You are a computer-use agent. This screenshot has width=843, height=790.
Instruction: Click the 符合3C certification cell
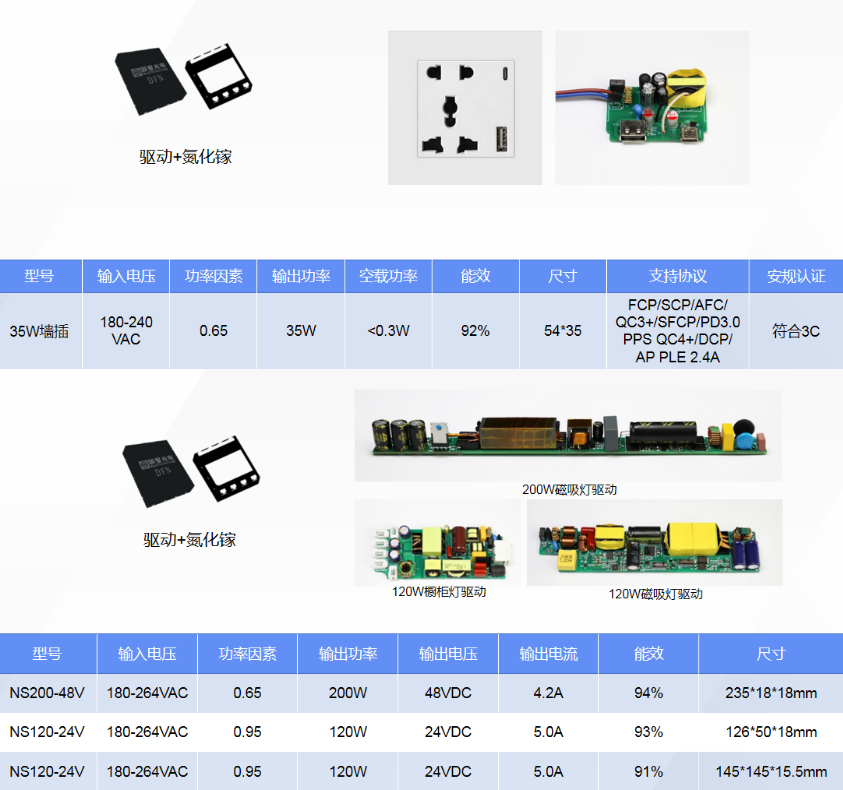[x=796, y=331]
